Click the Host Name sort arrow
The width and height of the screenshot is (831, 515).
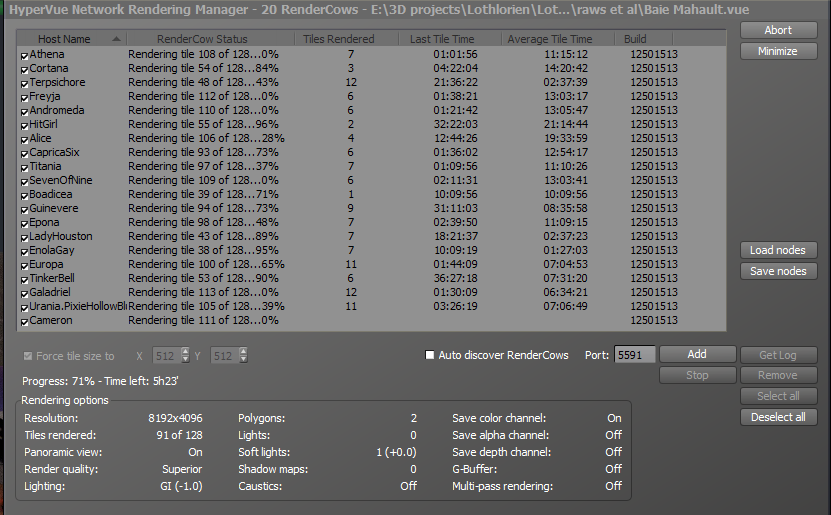(x=116, y=39)
